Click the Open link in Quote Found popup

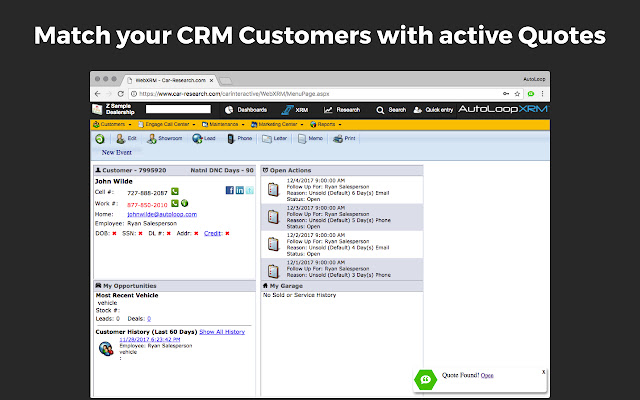(487, 376)
